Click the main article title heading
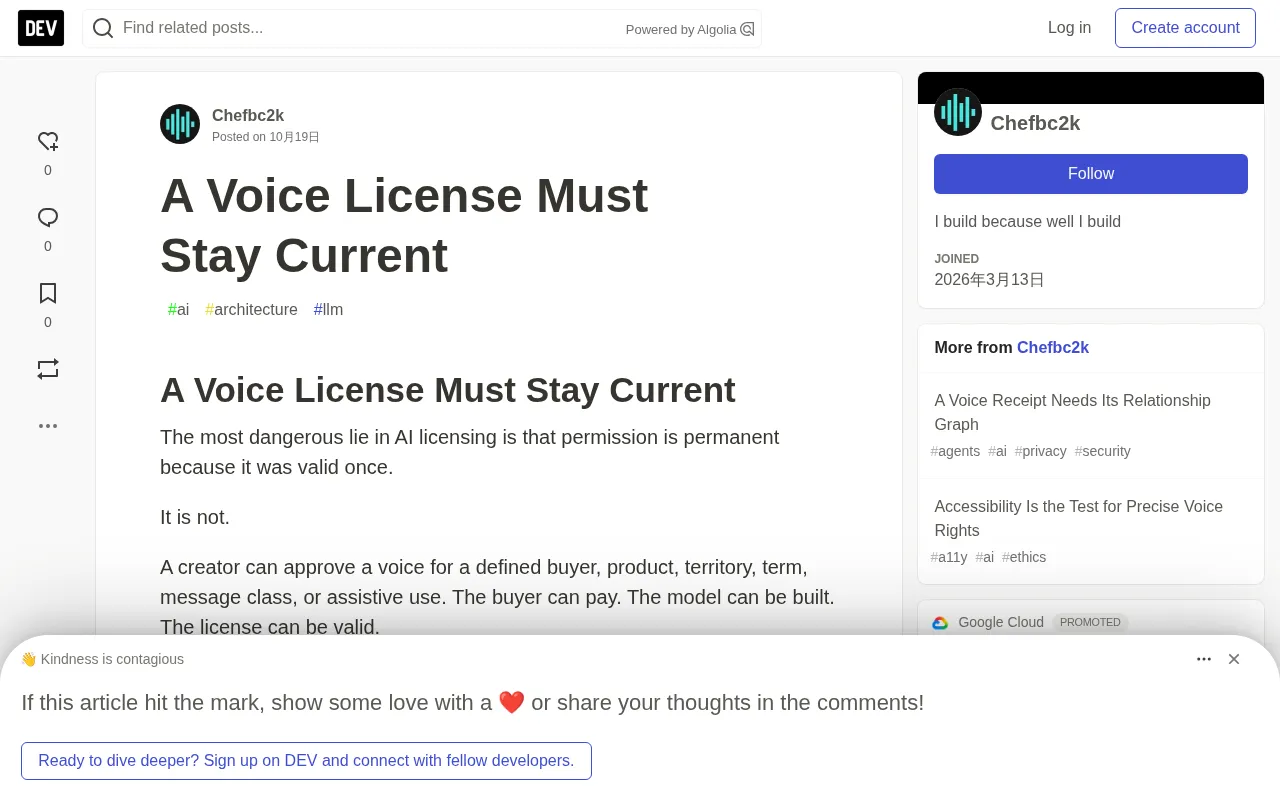Image resolution: width=1280 pixels, height=800 pixels. point(404,225)
